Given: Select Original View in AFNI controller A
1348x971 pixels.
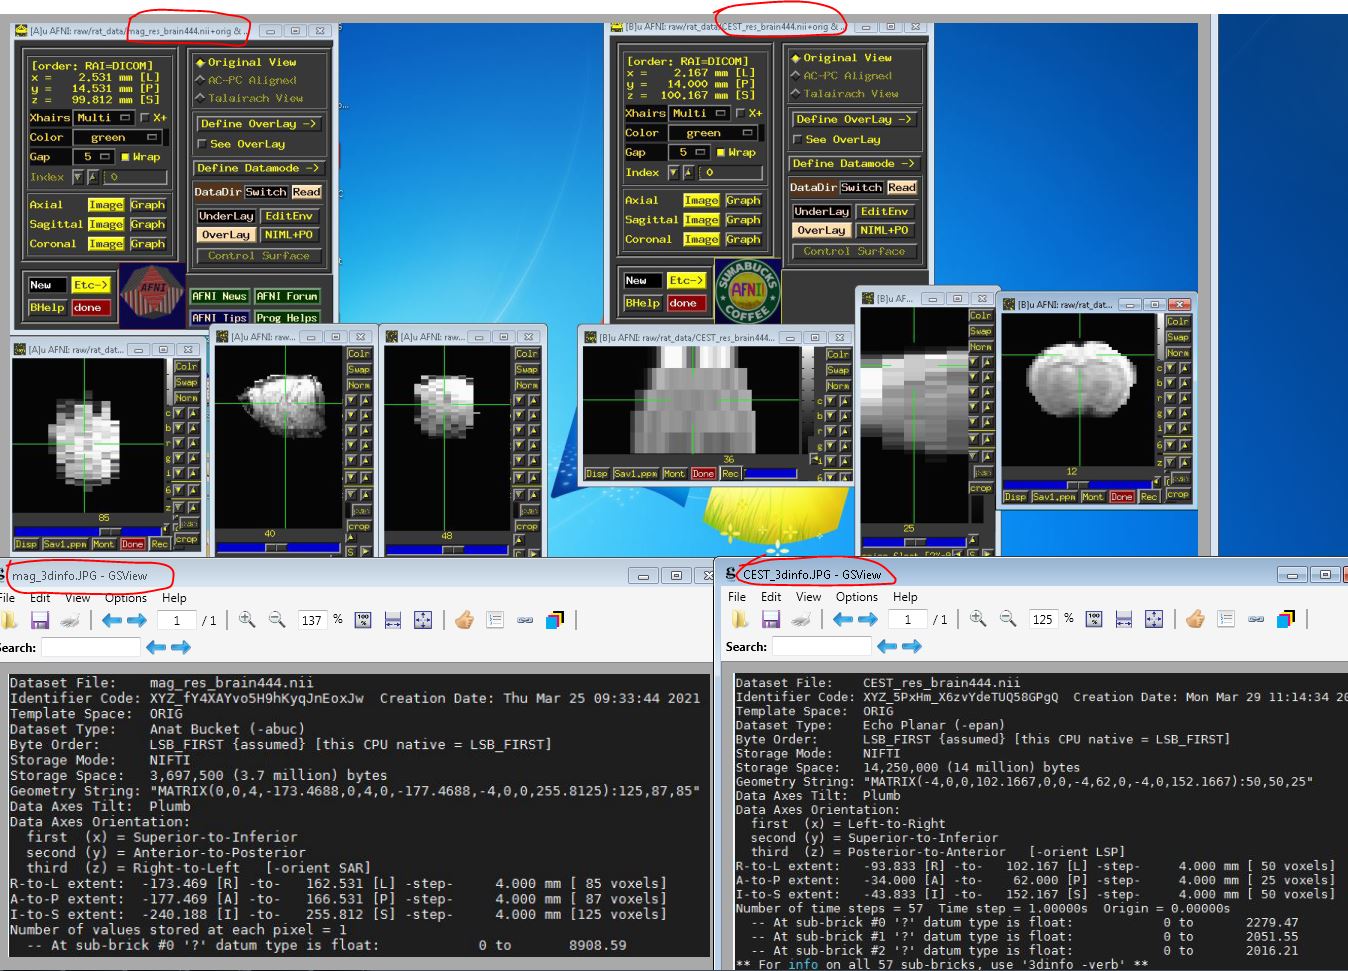Looking at the screenshot, I should click(246, 62).
